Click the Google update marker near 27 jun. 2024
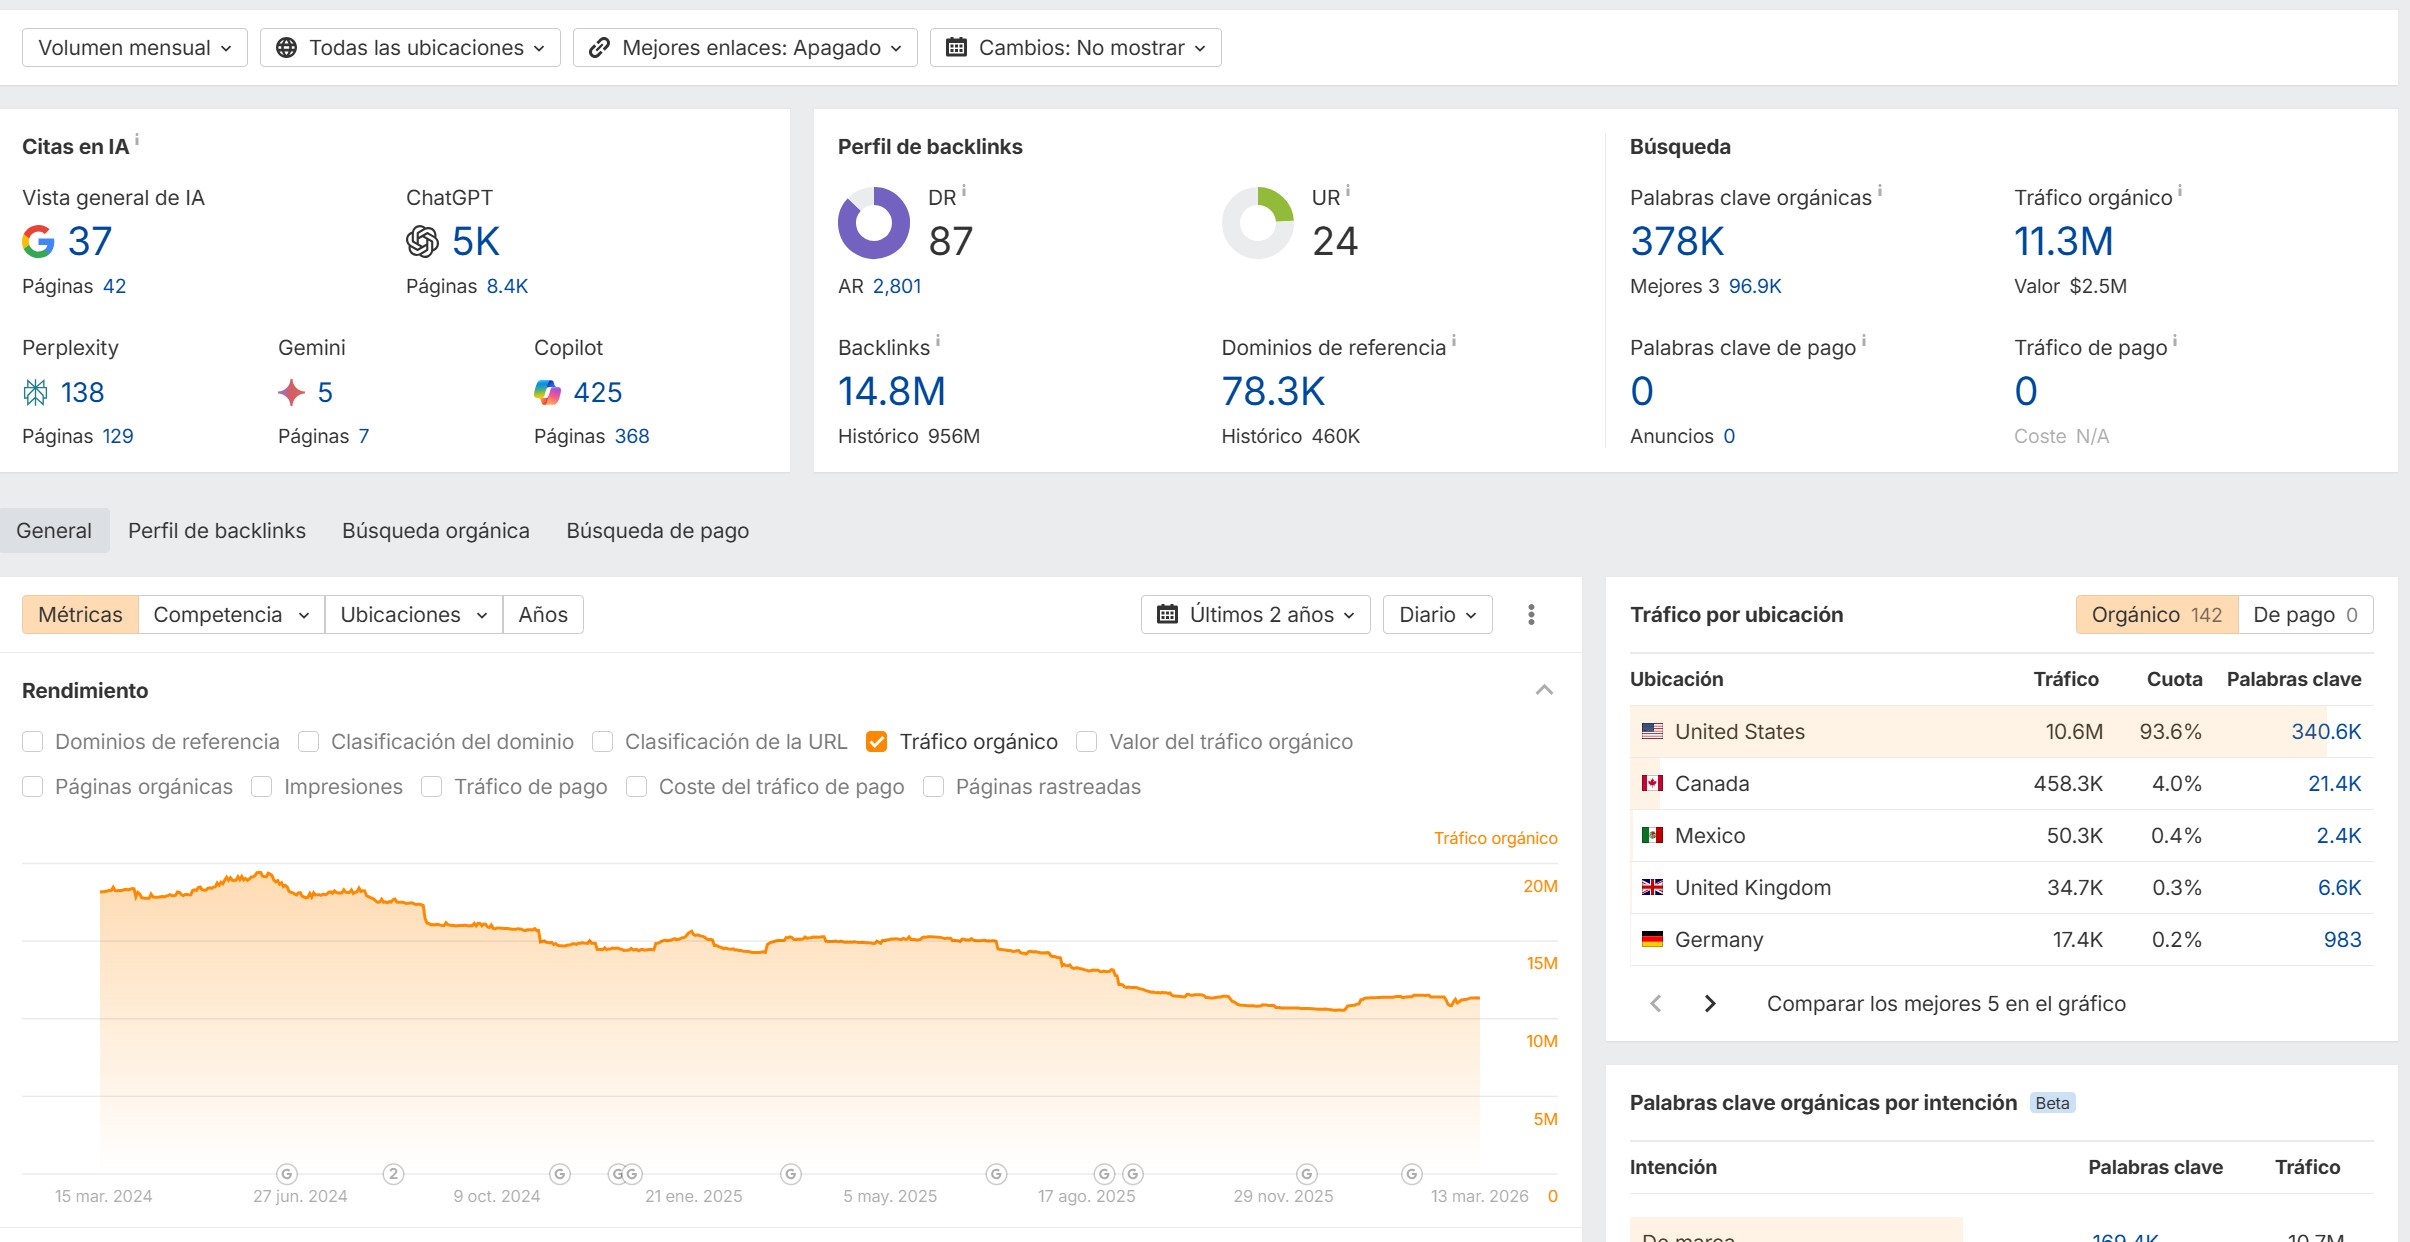 click(287, 1173)
